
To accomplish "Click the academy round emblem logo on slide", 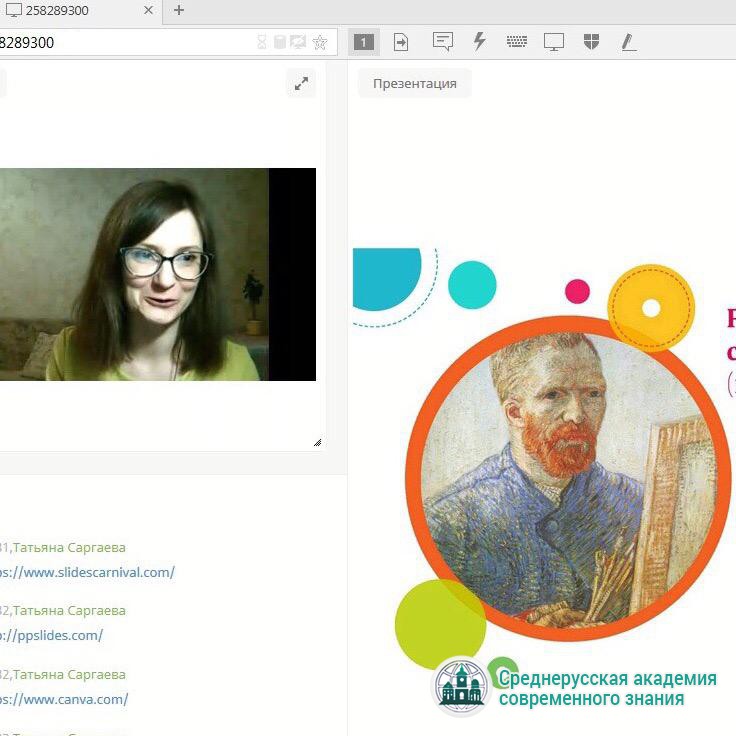I will click(x=461, y=686).
